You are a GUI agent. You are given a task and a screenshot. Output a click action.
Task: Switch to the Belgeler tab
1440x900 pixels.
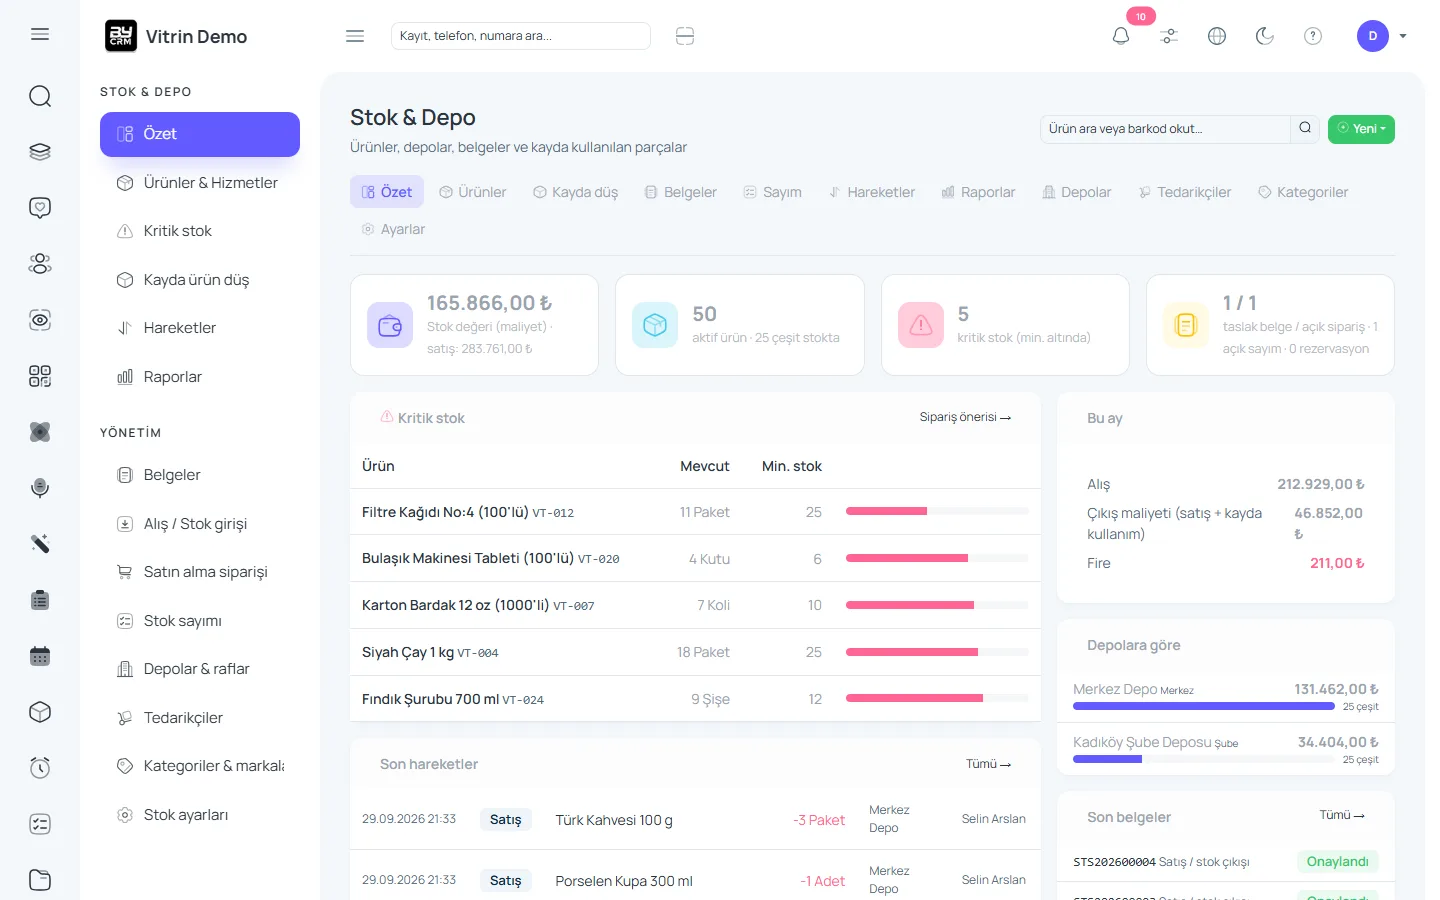[681, 192]
